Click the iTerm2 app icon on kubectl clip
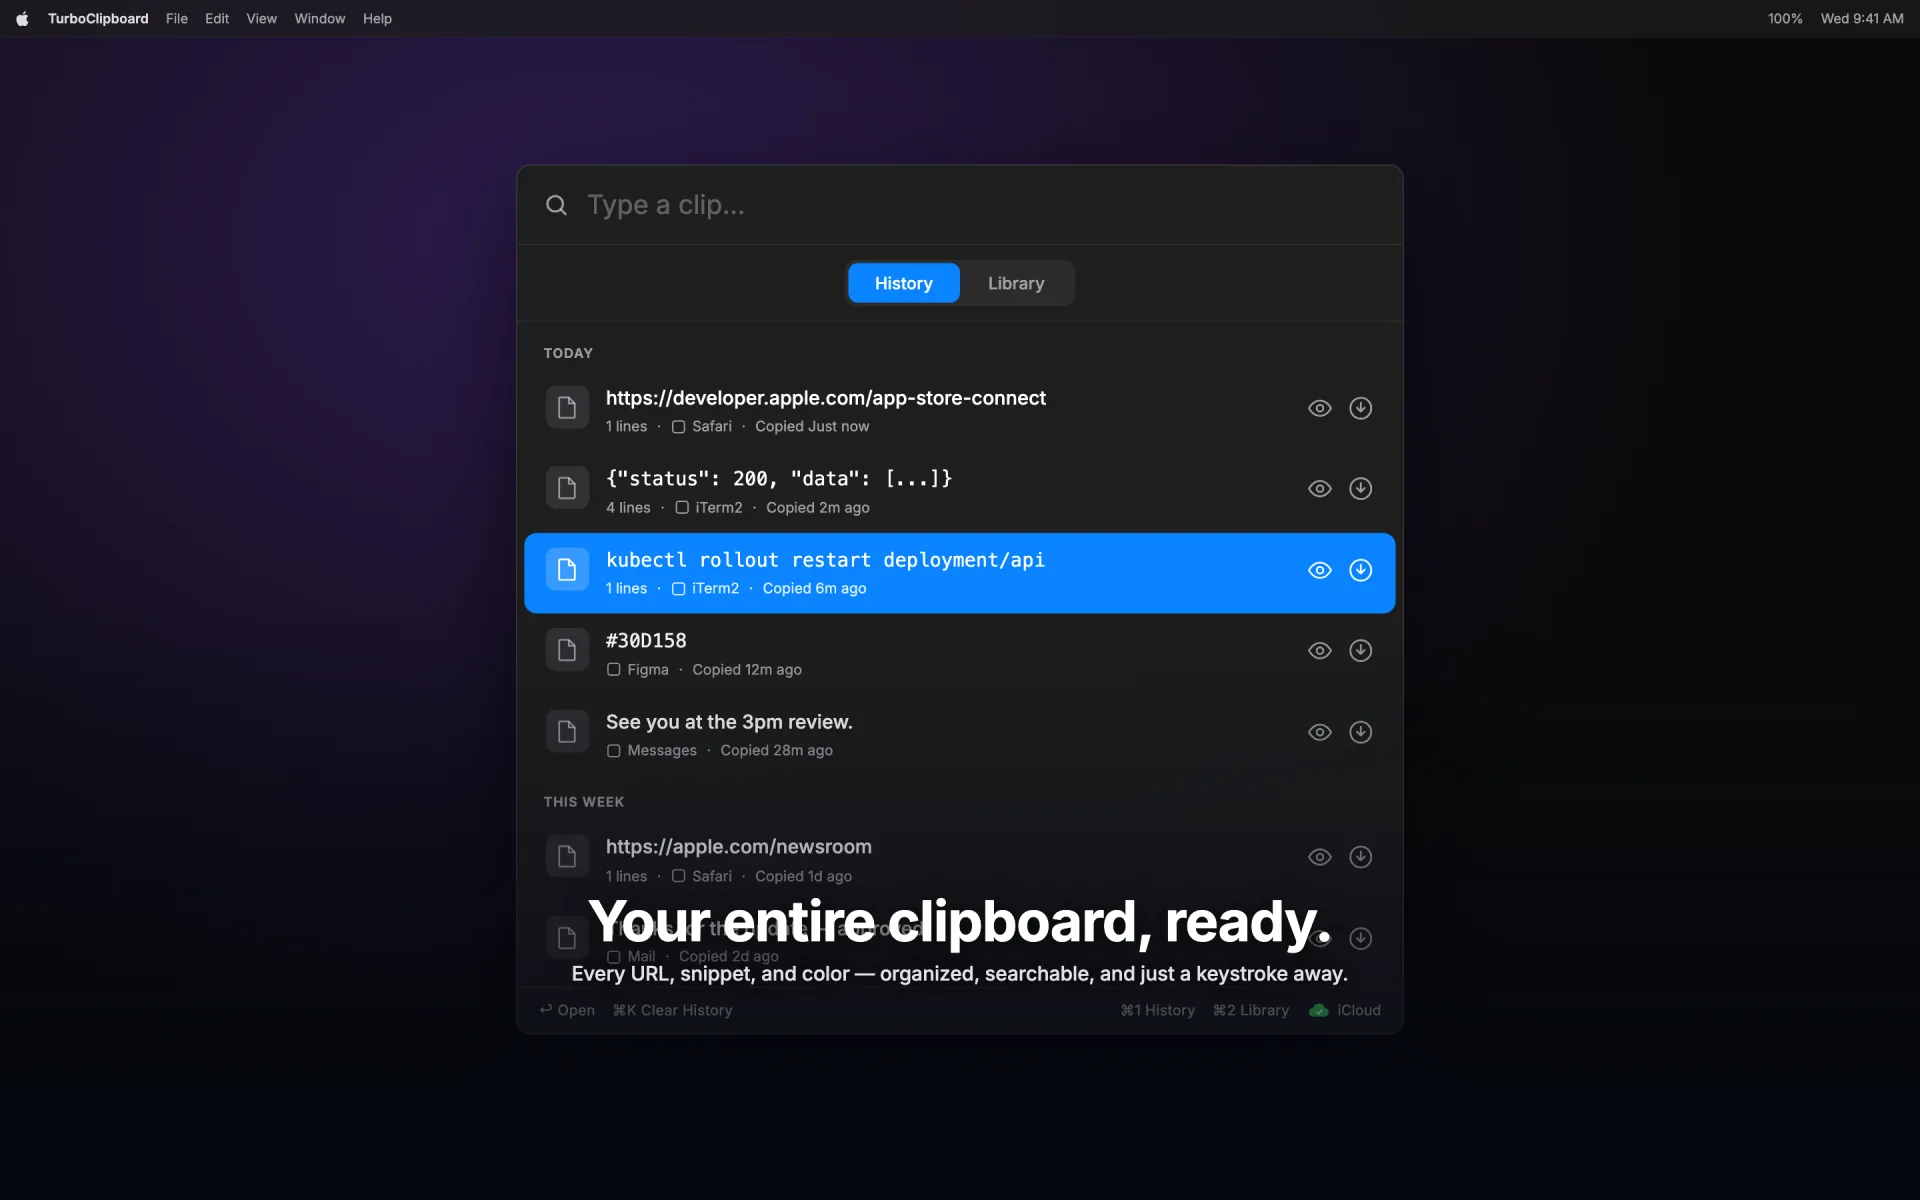Screen dimensions: 1920x1200 point(678,589)
